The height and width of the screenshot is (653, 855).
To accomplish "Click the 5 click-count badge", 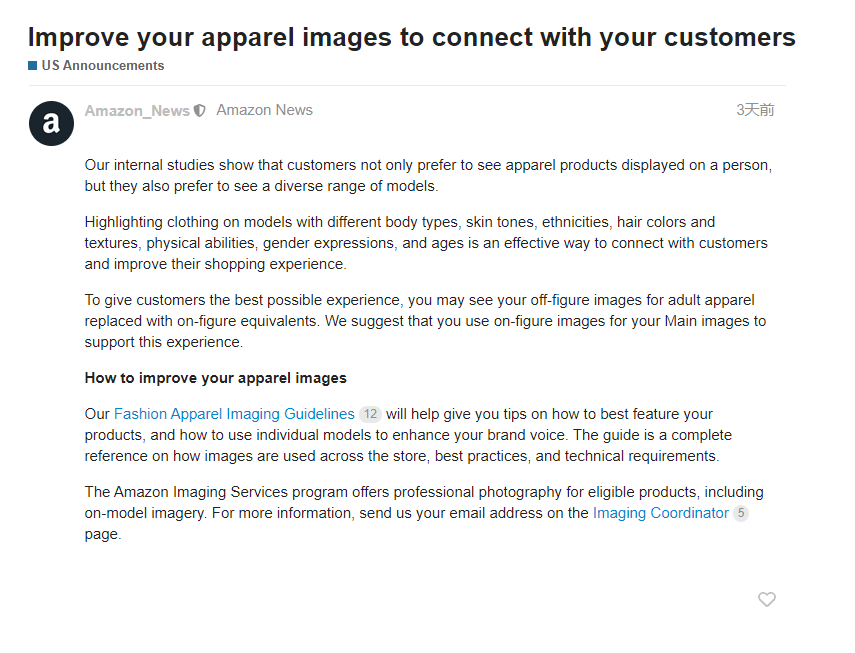I will pos(741,513).
